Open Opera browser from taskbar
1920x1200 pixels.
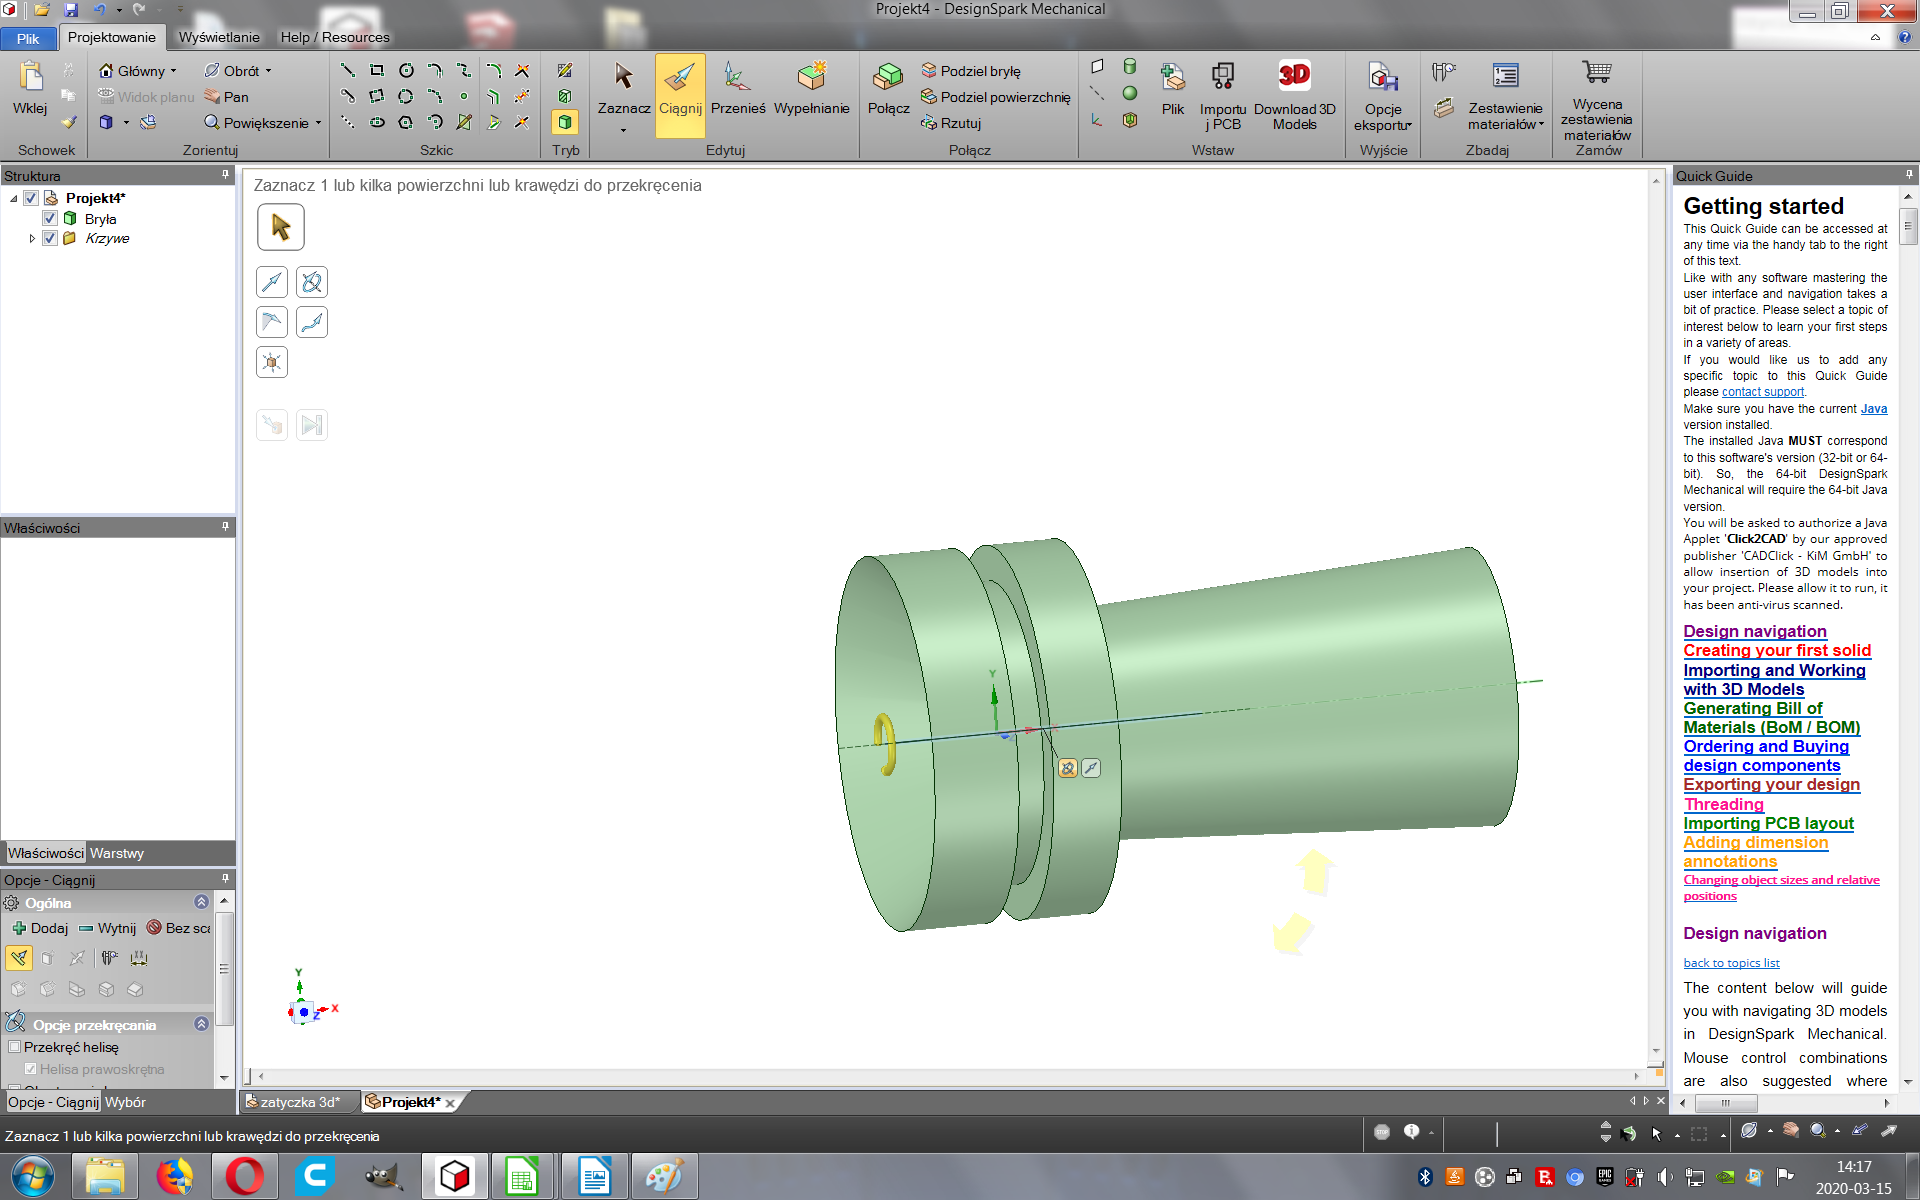point(245,1176)
